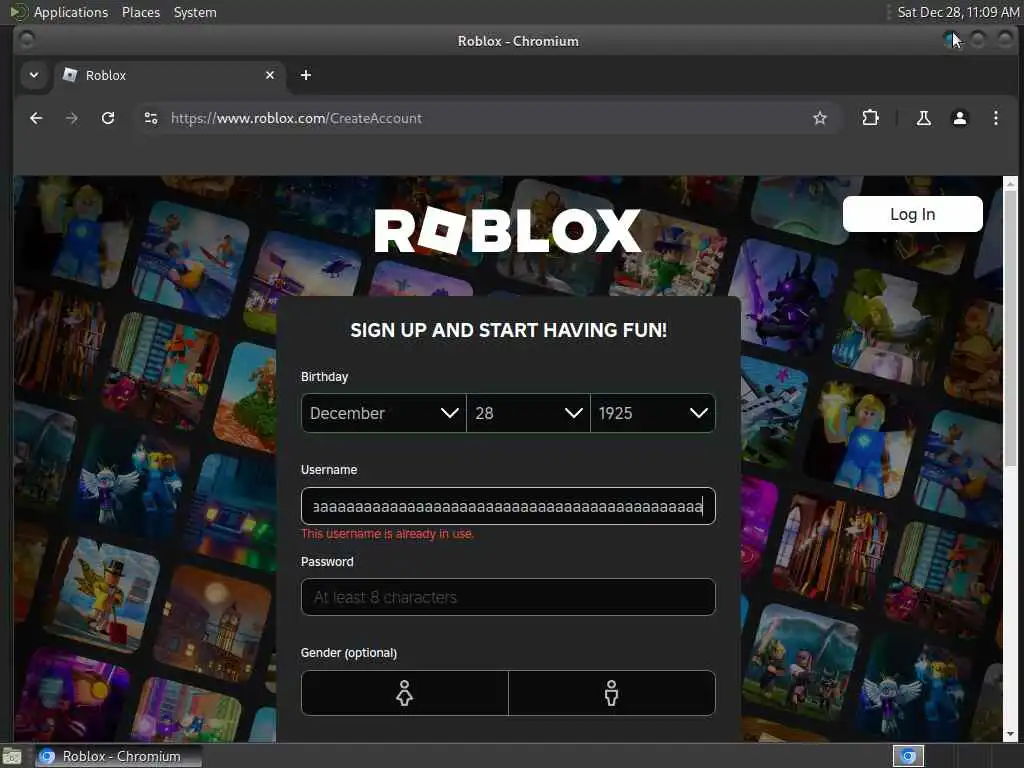This screenshot has width=1024, height=768.
Task: Click the SIGN UP AND START HAVING FUN heading
Action: 508,330
